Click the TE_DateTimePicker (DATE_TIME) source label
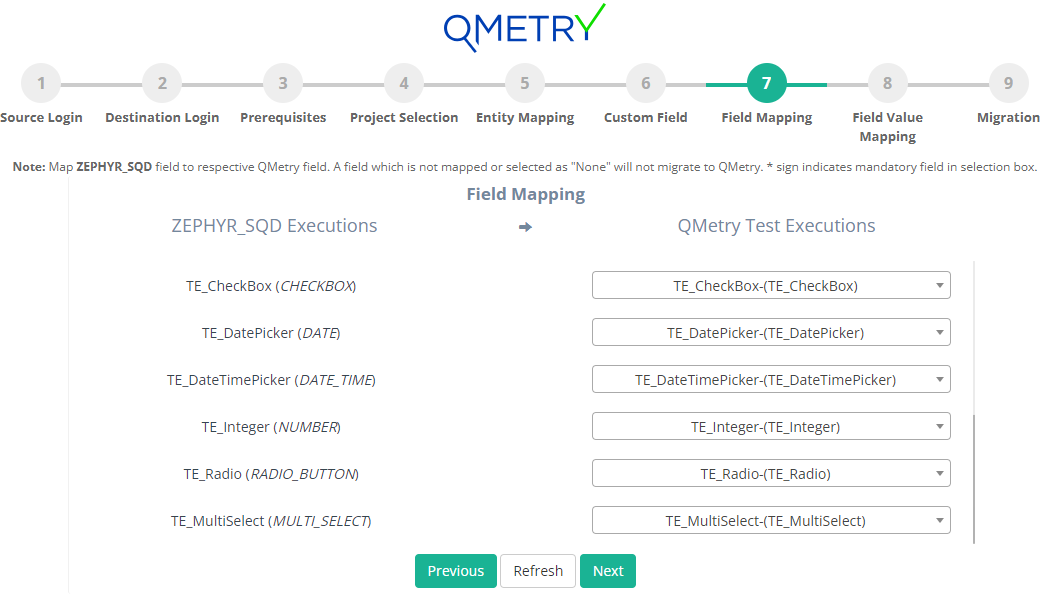1046x598 pixels. point(271,380)
